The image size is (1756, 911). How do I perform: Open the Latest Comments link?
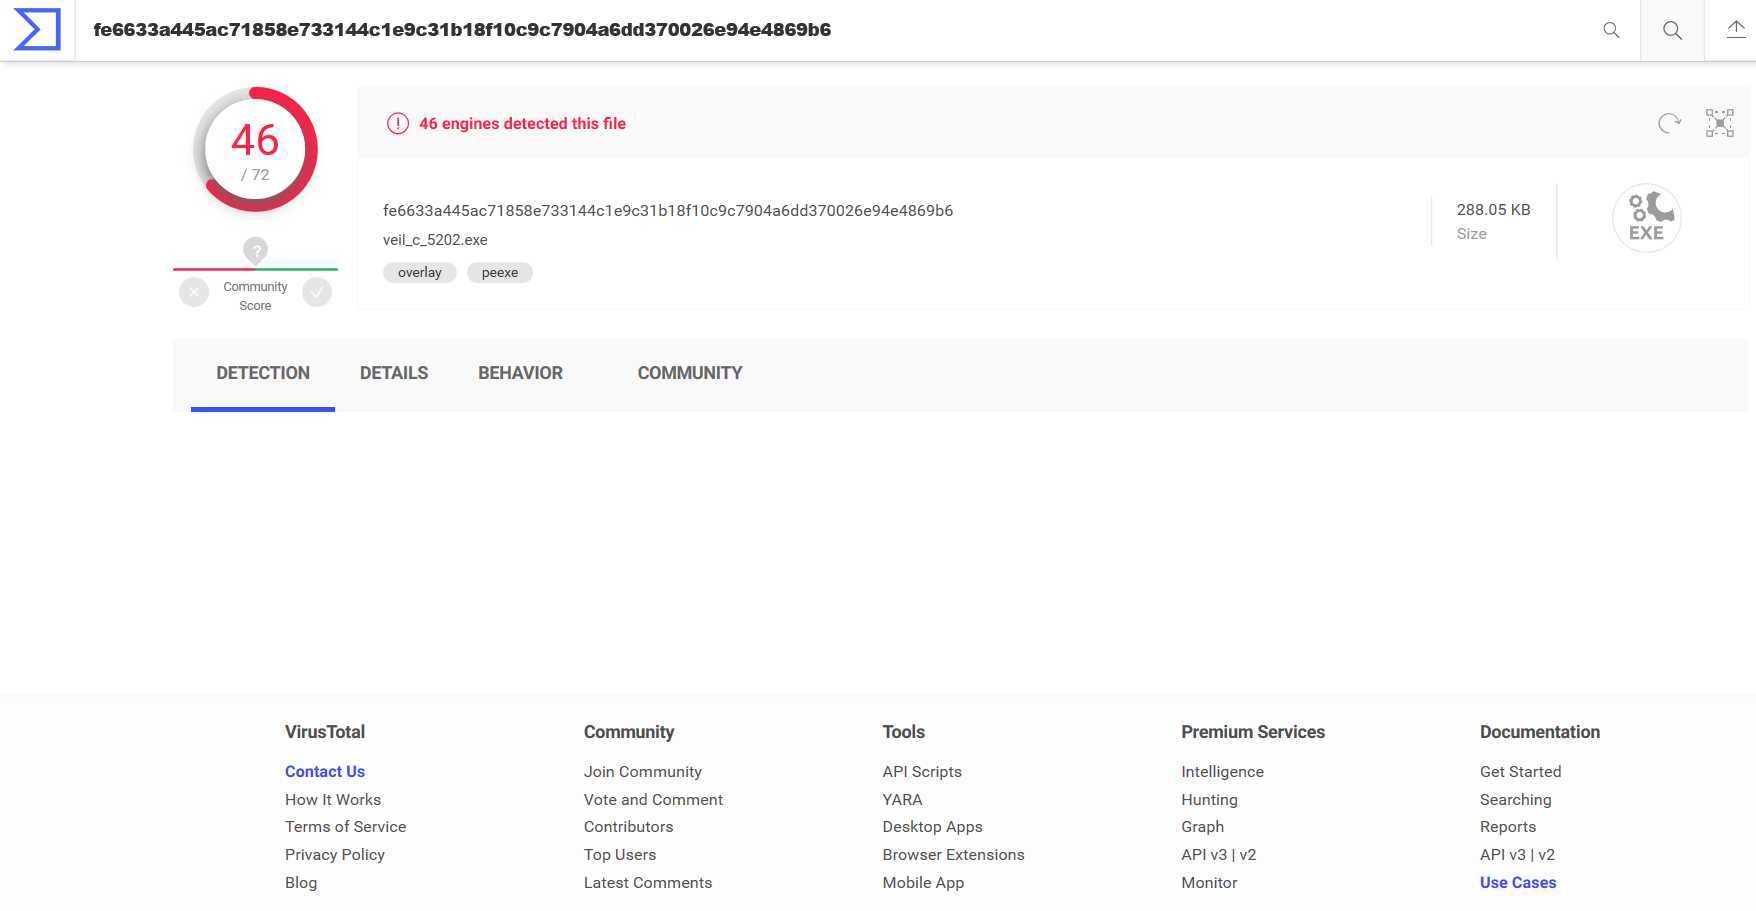click(648, 883)
